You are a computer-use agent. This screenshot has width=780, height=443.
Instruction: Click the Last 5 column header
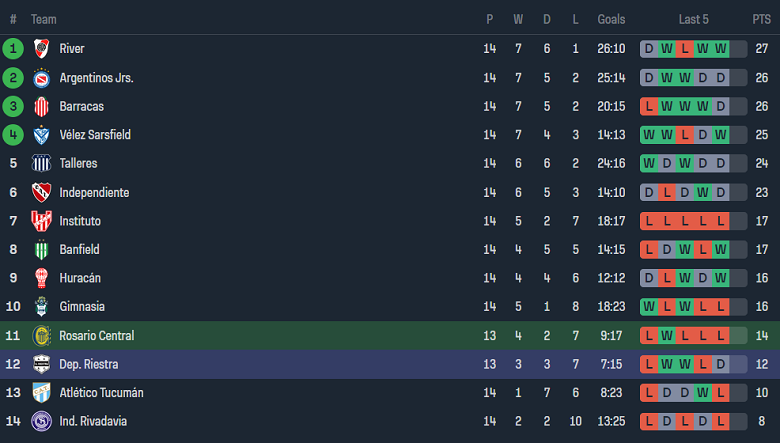pyautogui.click(x=694, y=19)
